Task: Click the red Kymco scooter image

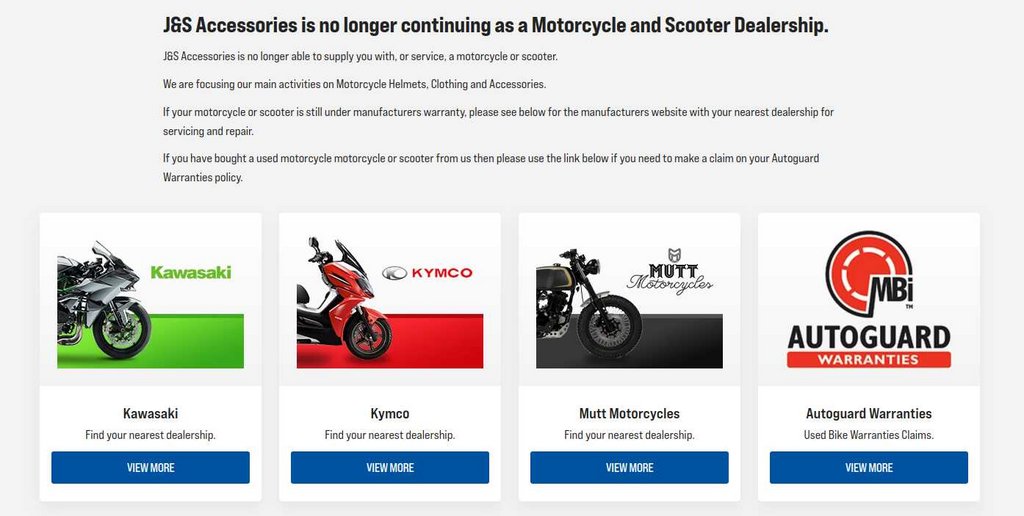Action: click(x=345, y=298)
